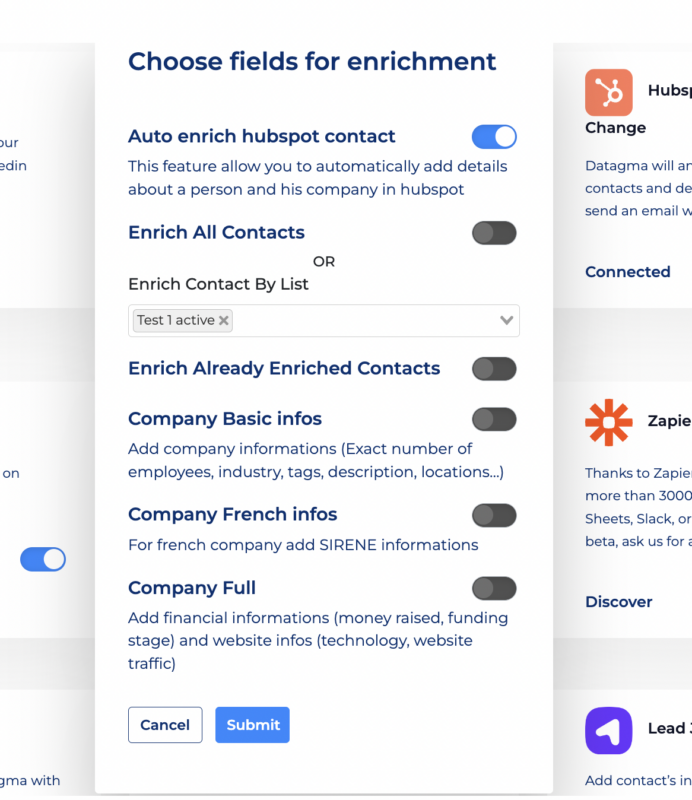
Task: Click the Discover link under Zapier
Action: click(x=619, y=602)
